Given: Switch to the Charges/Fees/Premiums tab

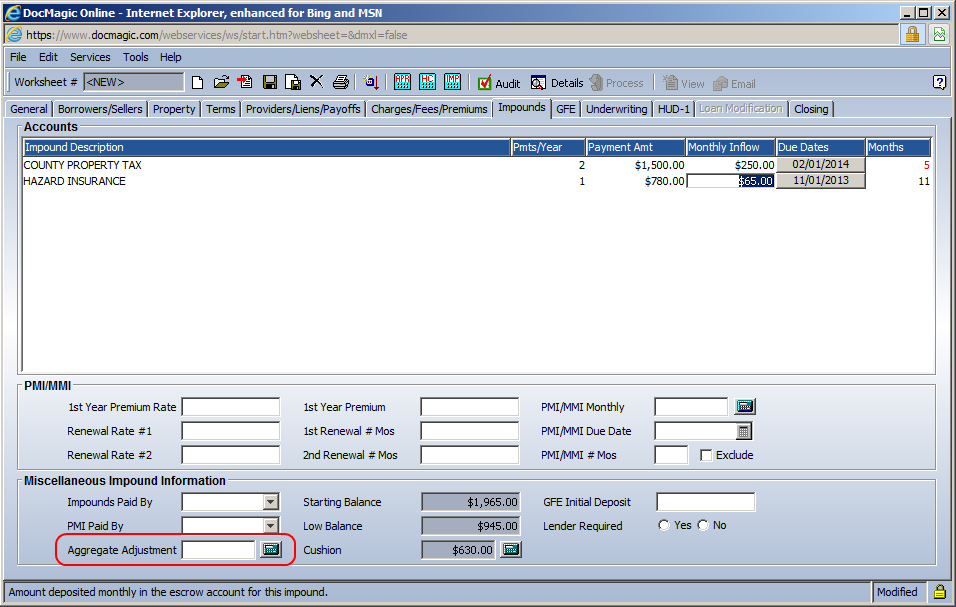Looking at the screenshot, I should coord(429,109).
